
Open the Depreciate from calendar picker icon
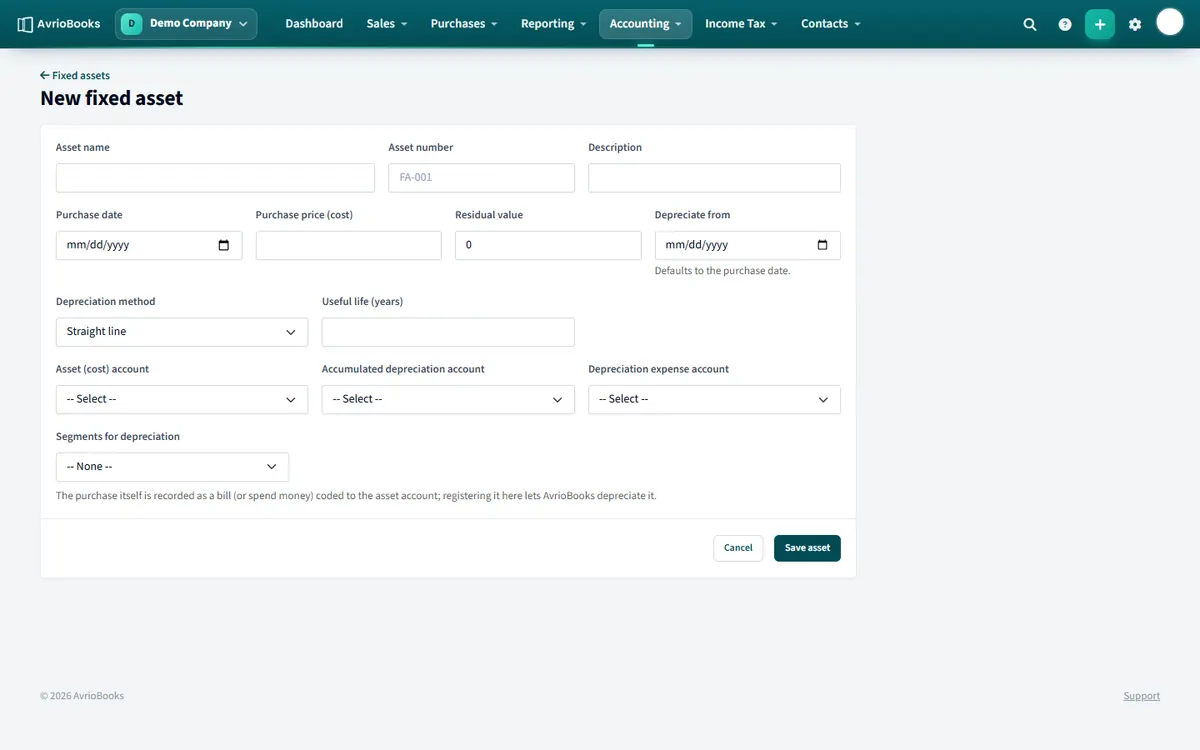[822, 245]
